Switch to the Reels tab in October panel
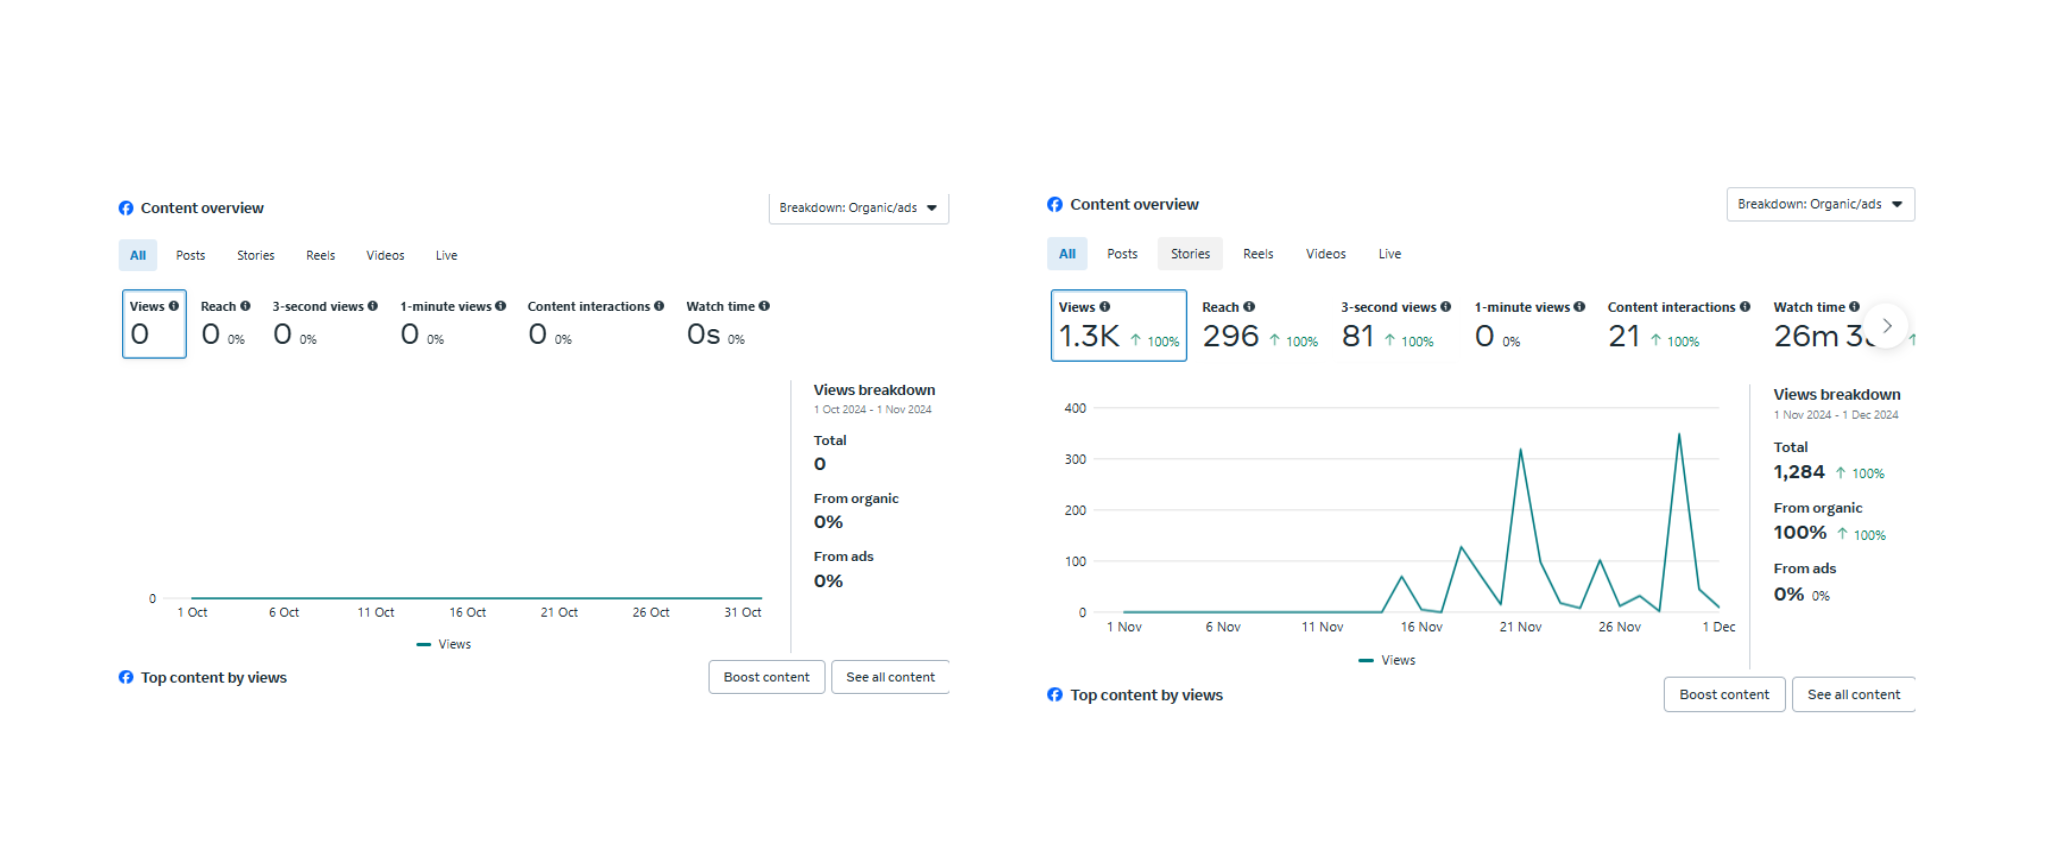This screenshot has height=863, width=2060. [320, 256]
